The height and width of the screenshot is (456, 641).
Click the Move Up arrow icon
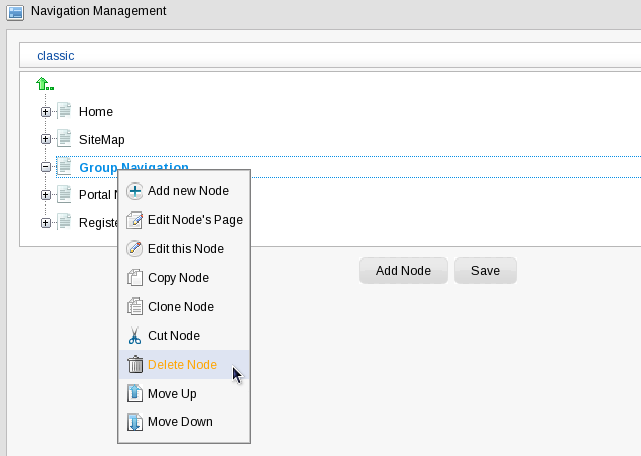tap(136, 394)
